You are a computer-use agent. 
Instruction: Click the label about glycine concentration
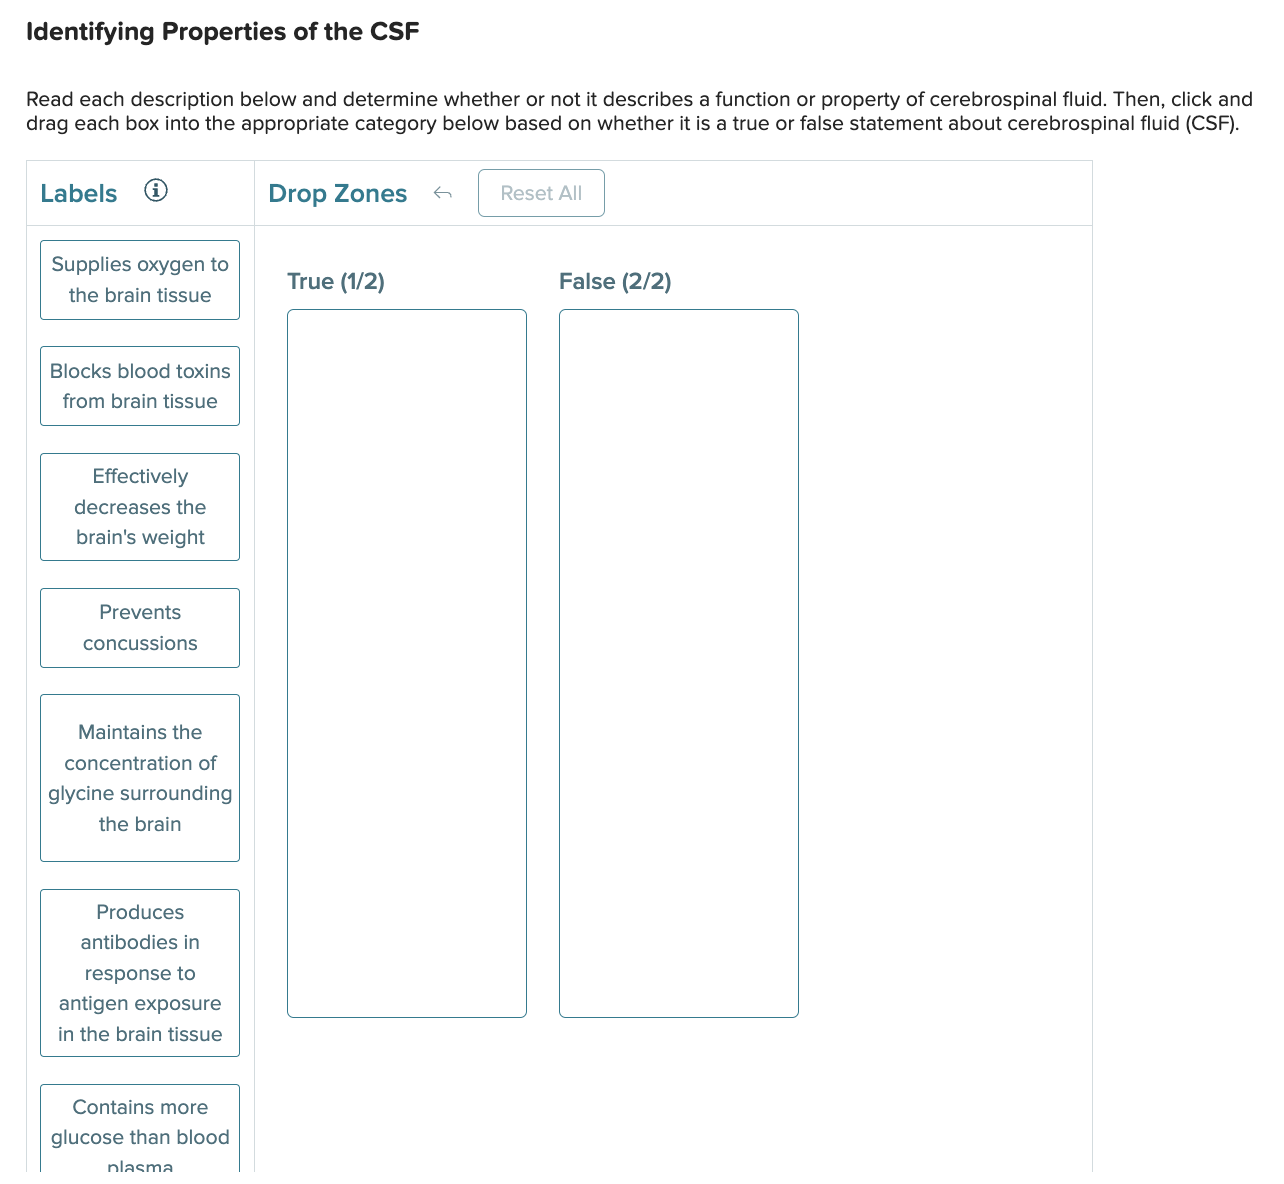pyautogui.click(x=139, y=778)
